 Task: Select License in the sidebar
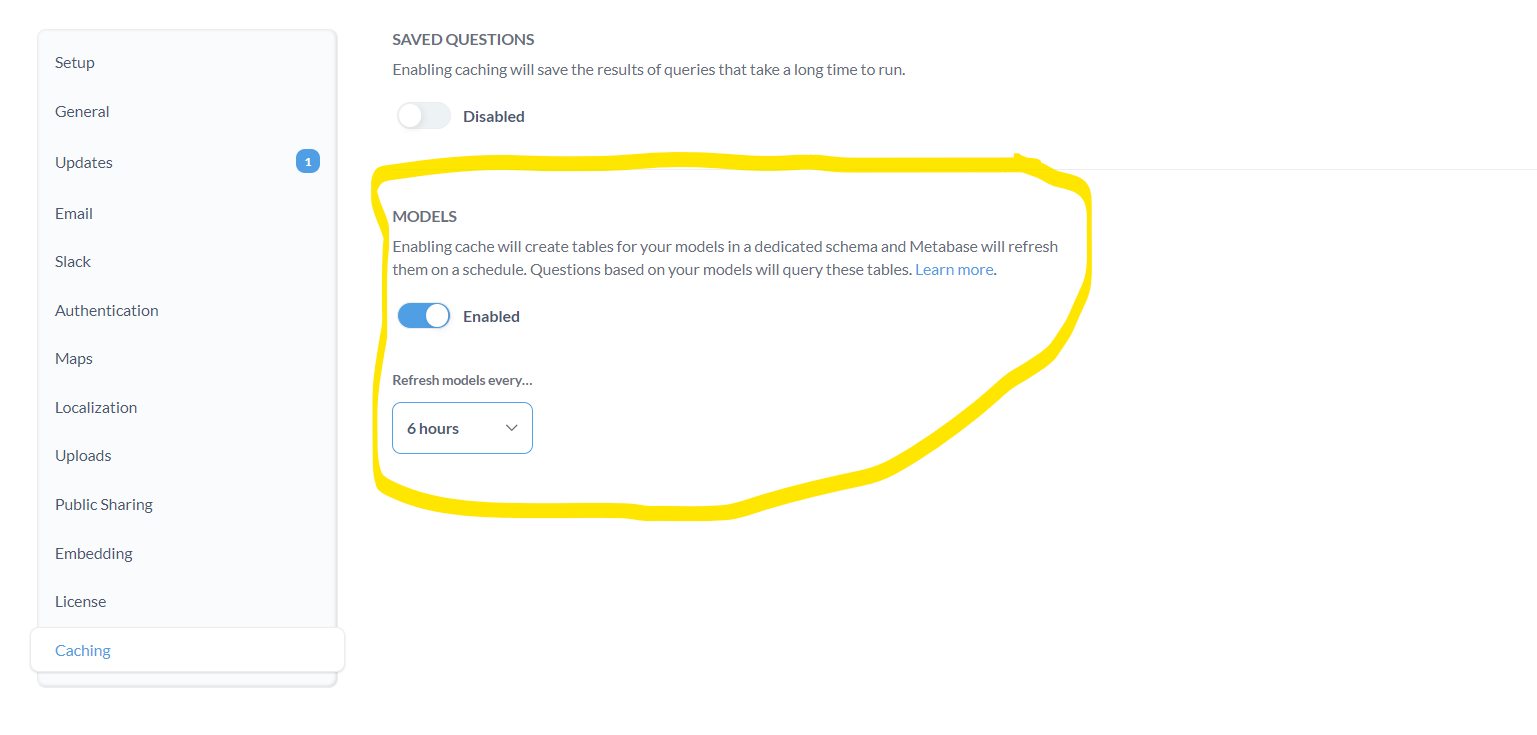pos(187,601)
